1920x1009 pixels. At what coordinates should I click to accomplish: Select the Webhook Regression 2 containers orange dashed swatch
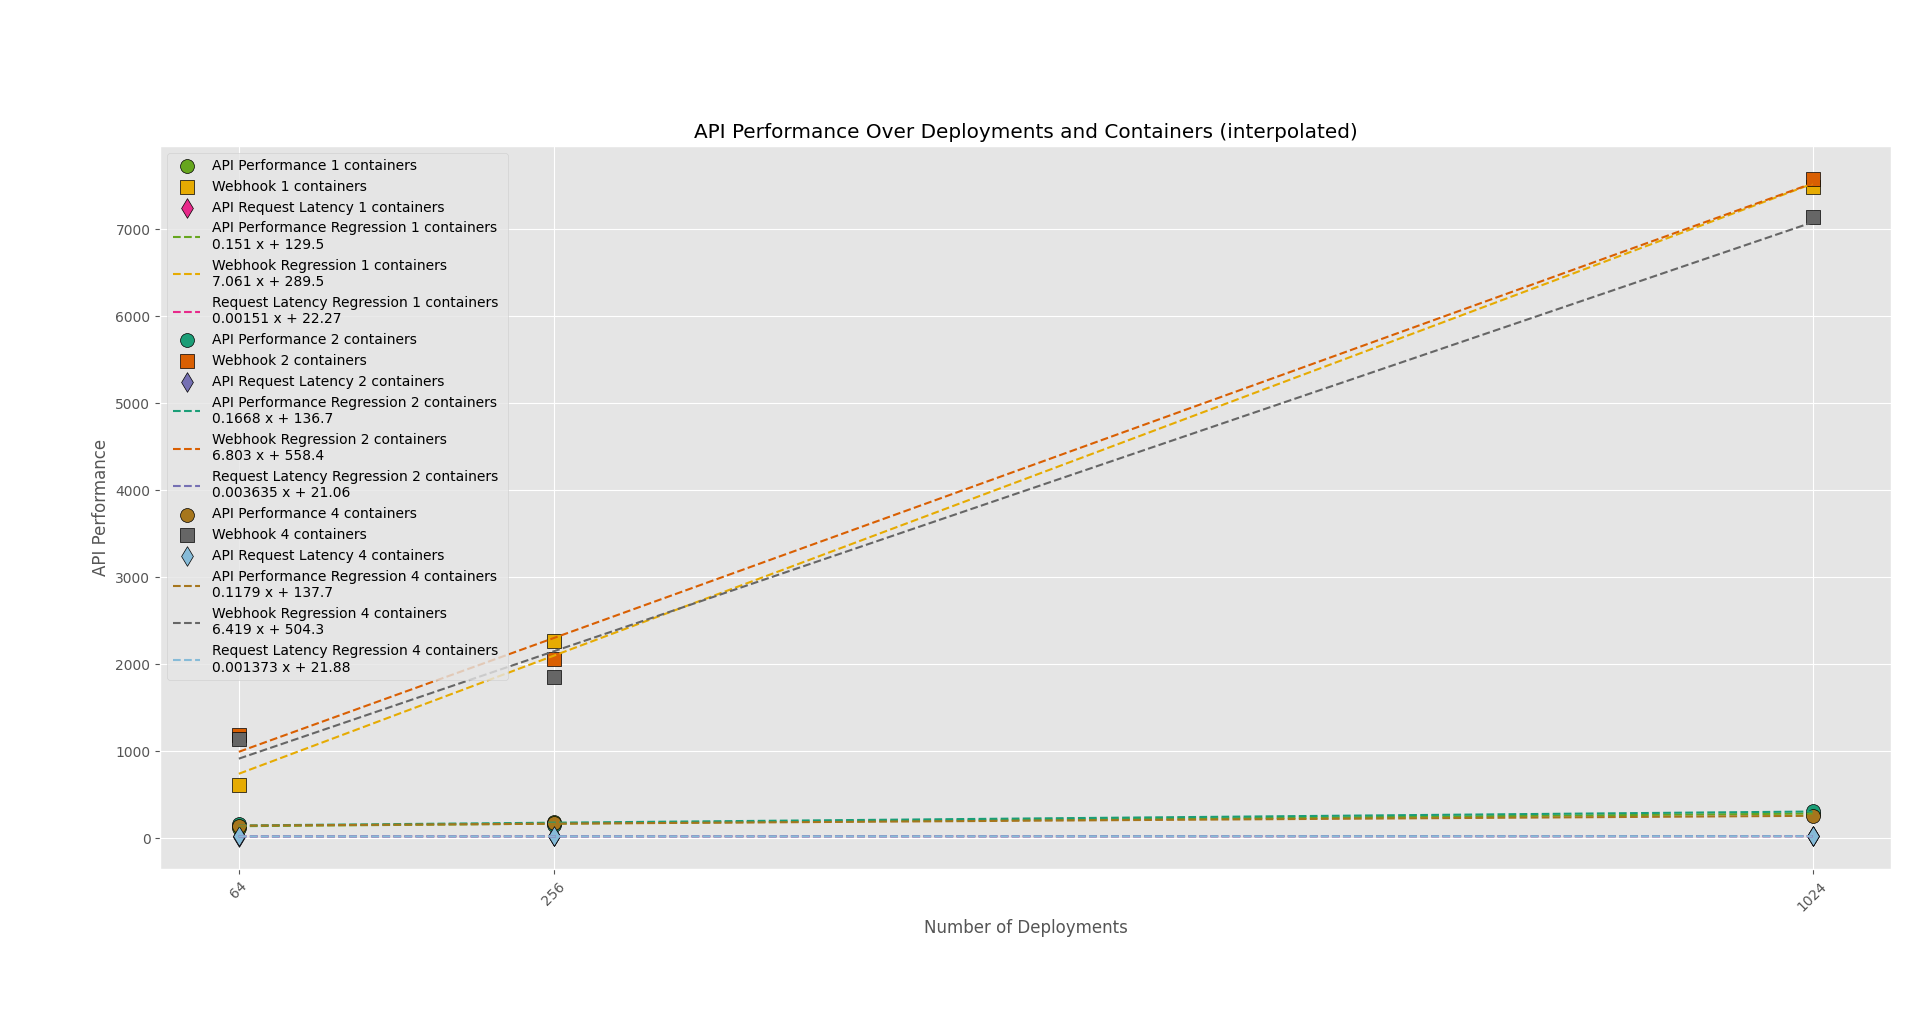click(187, 448)
